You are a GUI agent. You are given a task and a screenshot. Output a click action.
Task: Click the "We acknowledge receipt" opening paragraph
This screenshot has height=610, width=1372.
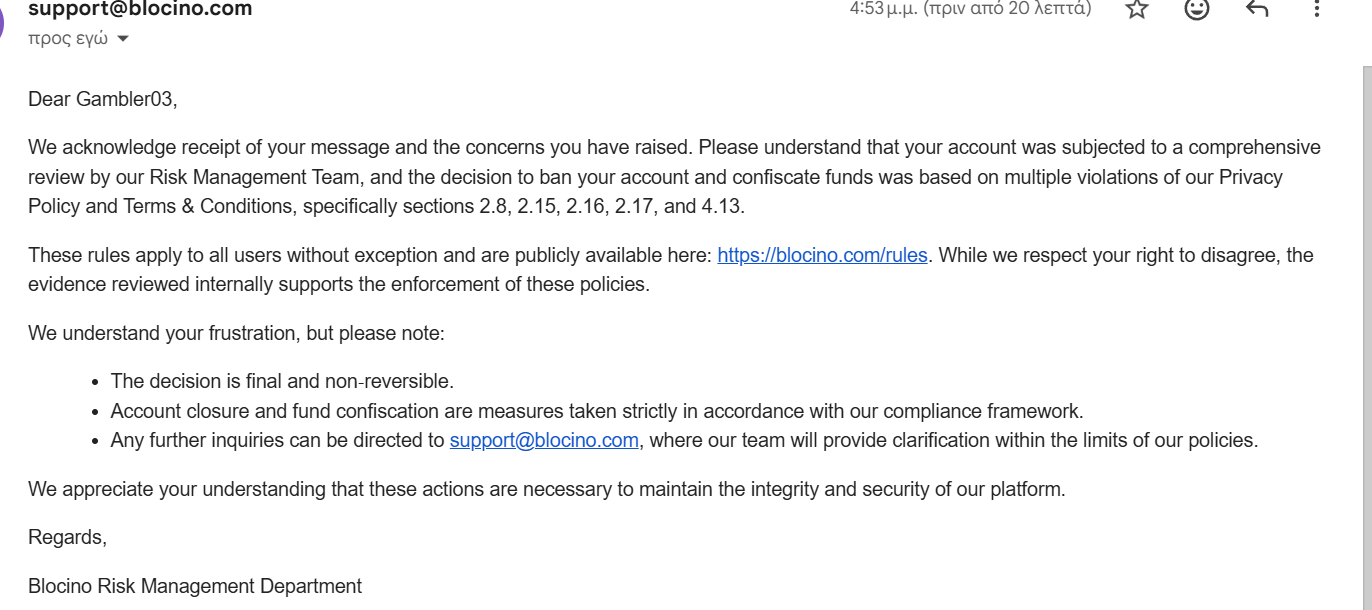pyautogui.click(x=674, y=177)
